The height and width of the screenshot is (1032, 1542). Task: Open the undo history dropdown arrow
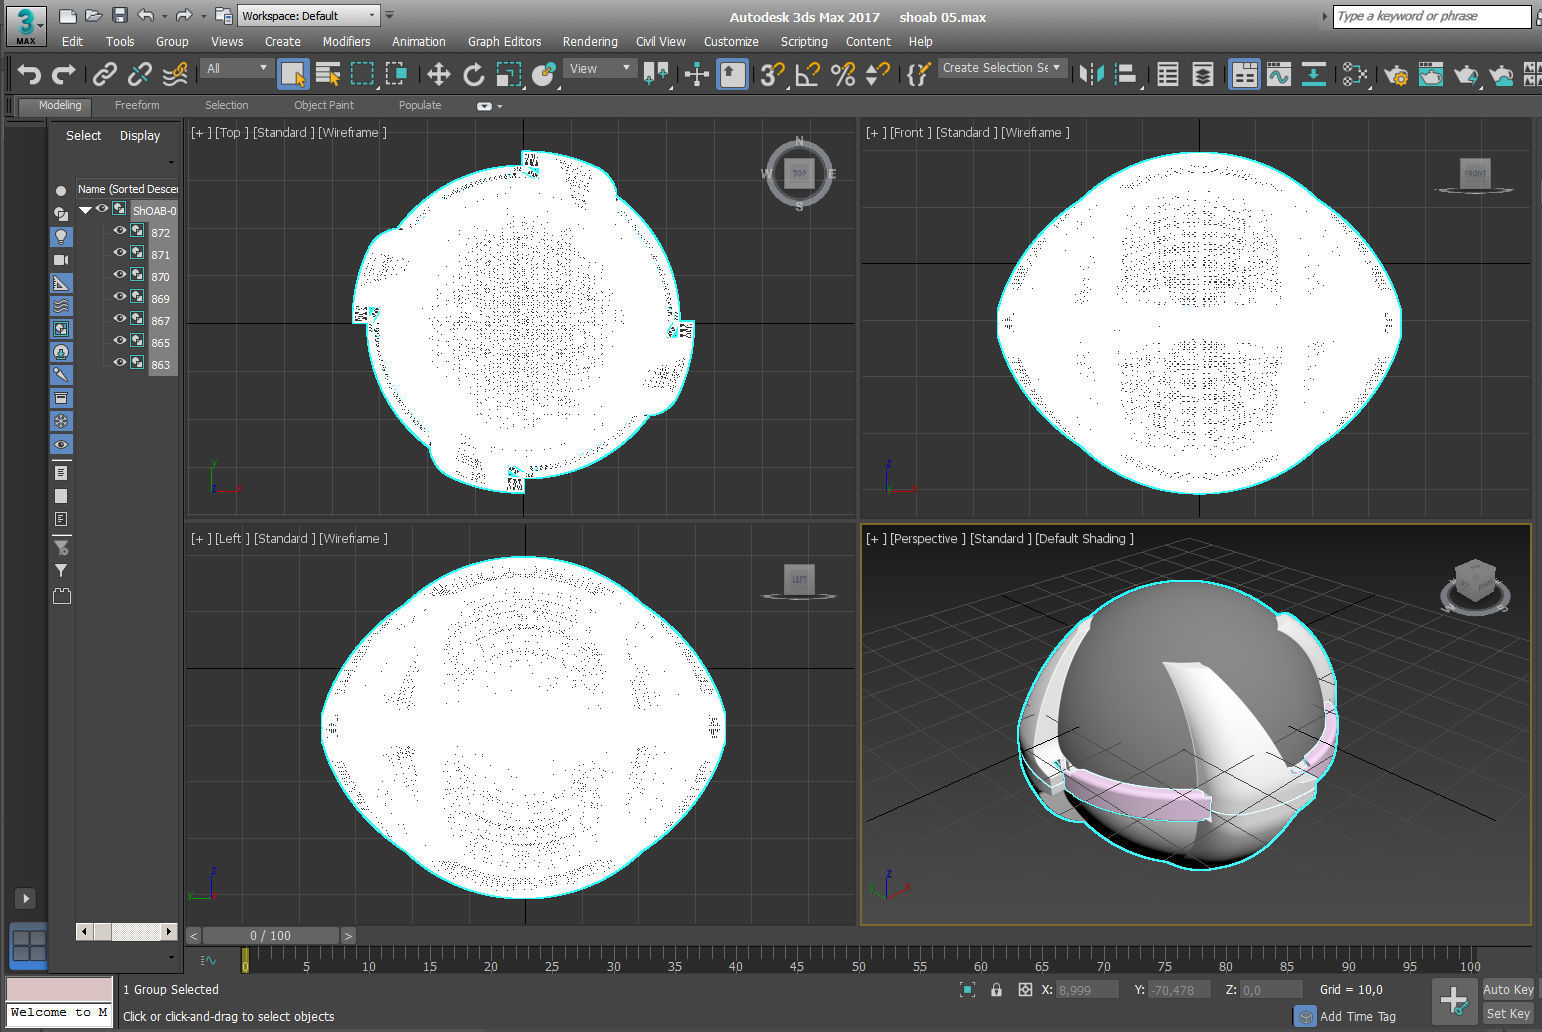(x=164, y=16)
